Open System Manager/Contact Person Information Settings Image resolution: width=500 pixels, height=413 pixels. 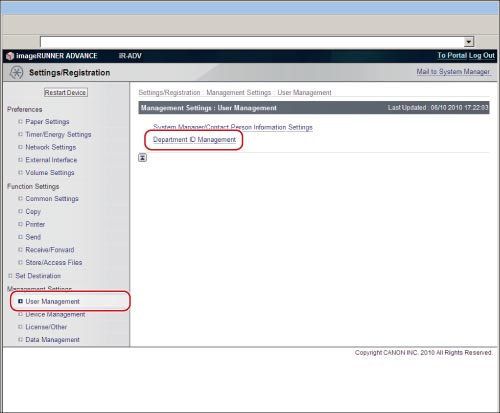click(x=233, y=127)
